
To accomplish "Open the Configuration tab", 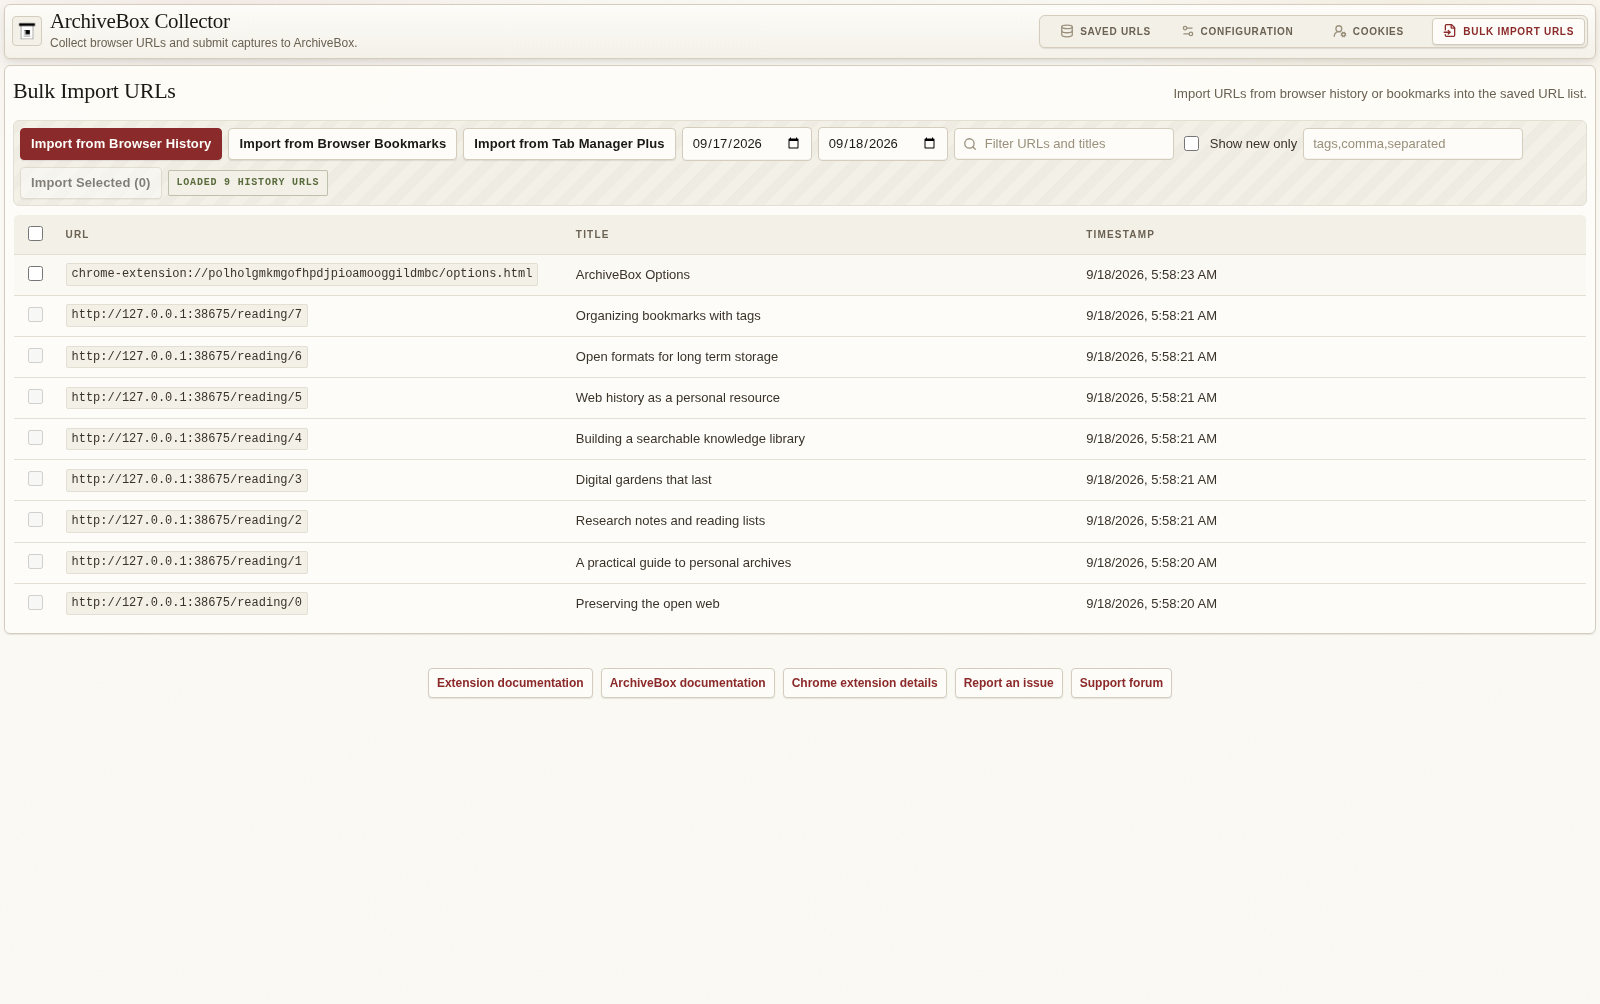I will click(x=1237, y=31).
